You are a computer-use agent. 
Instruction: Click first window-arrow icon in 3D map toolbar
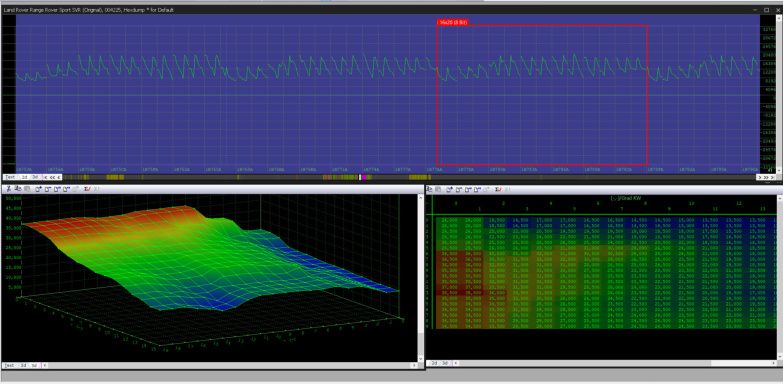tap(38, 189)
